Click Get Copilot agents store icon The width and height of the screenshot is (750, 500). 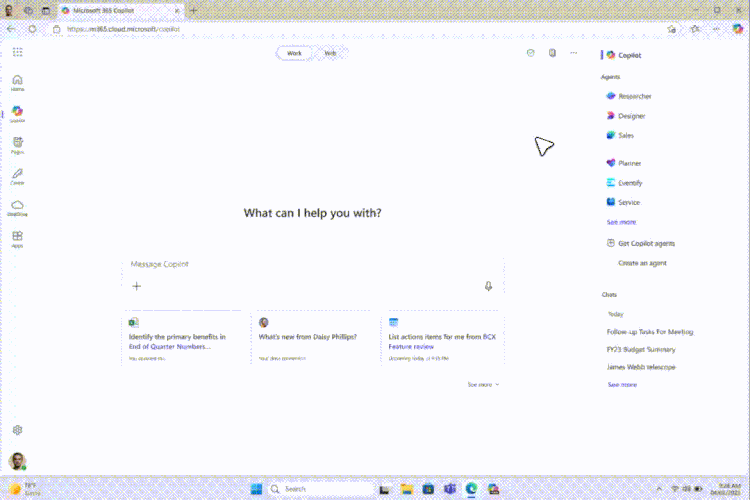pos(611,243)
